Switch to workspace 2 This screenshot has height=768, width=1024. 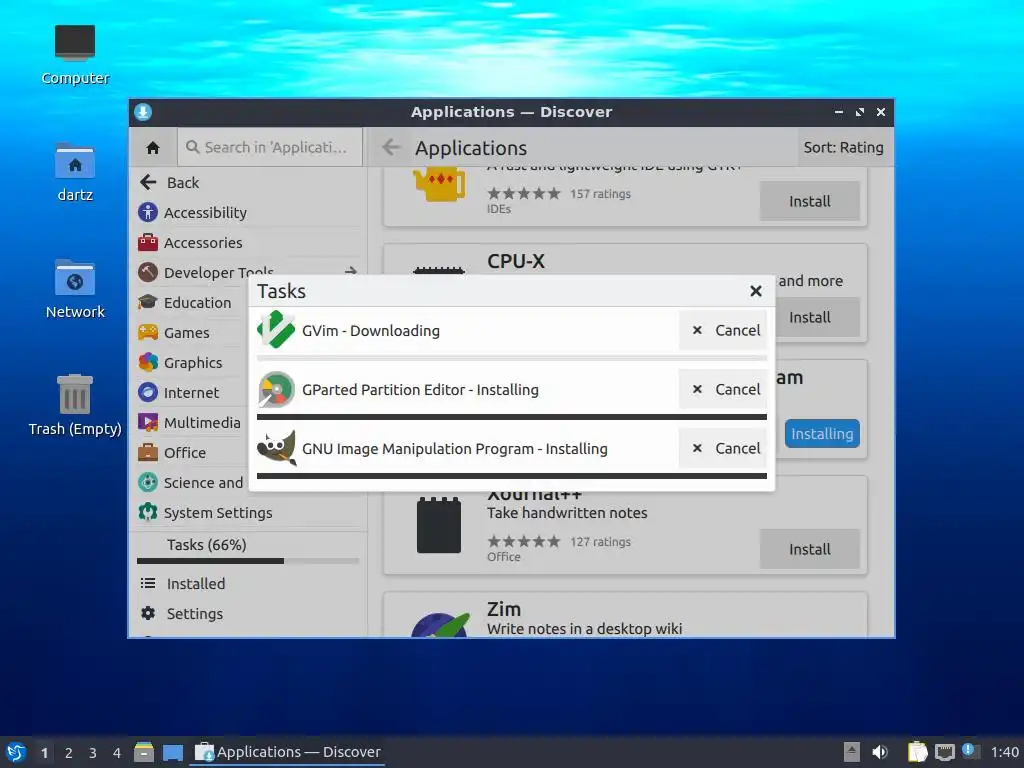[x=69, y=753]
